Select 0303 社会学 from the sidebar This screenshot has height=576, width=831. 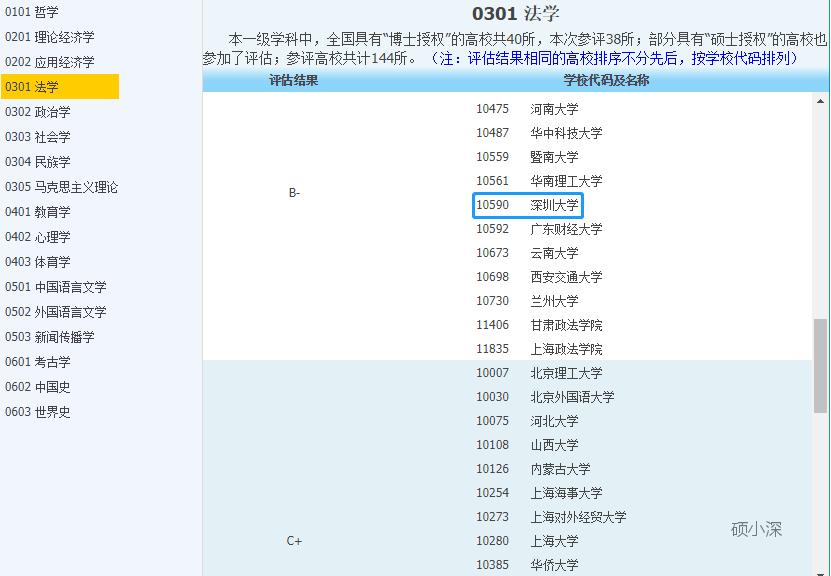pyautogui.click(x=40, y=137)
